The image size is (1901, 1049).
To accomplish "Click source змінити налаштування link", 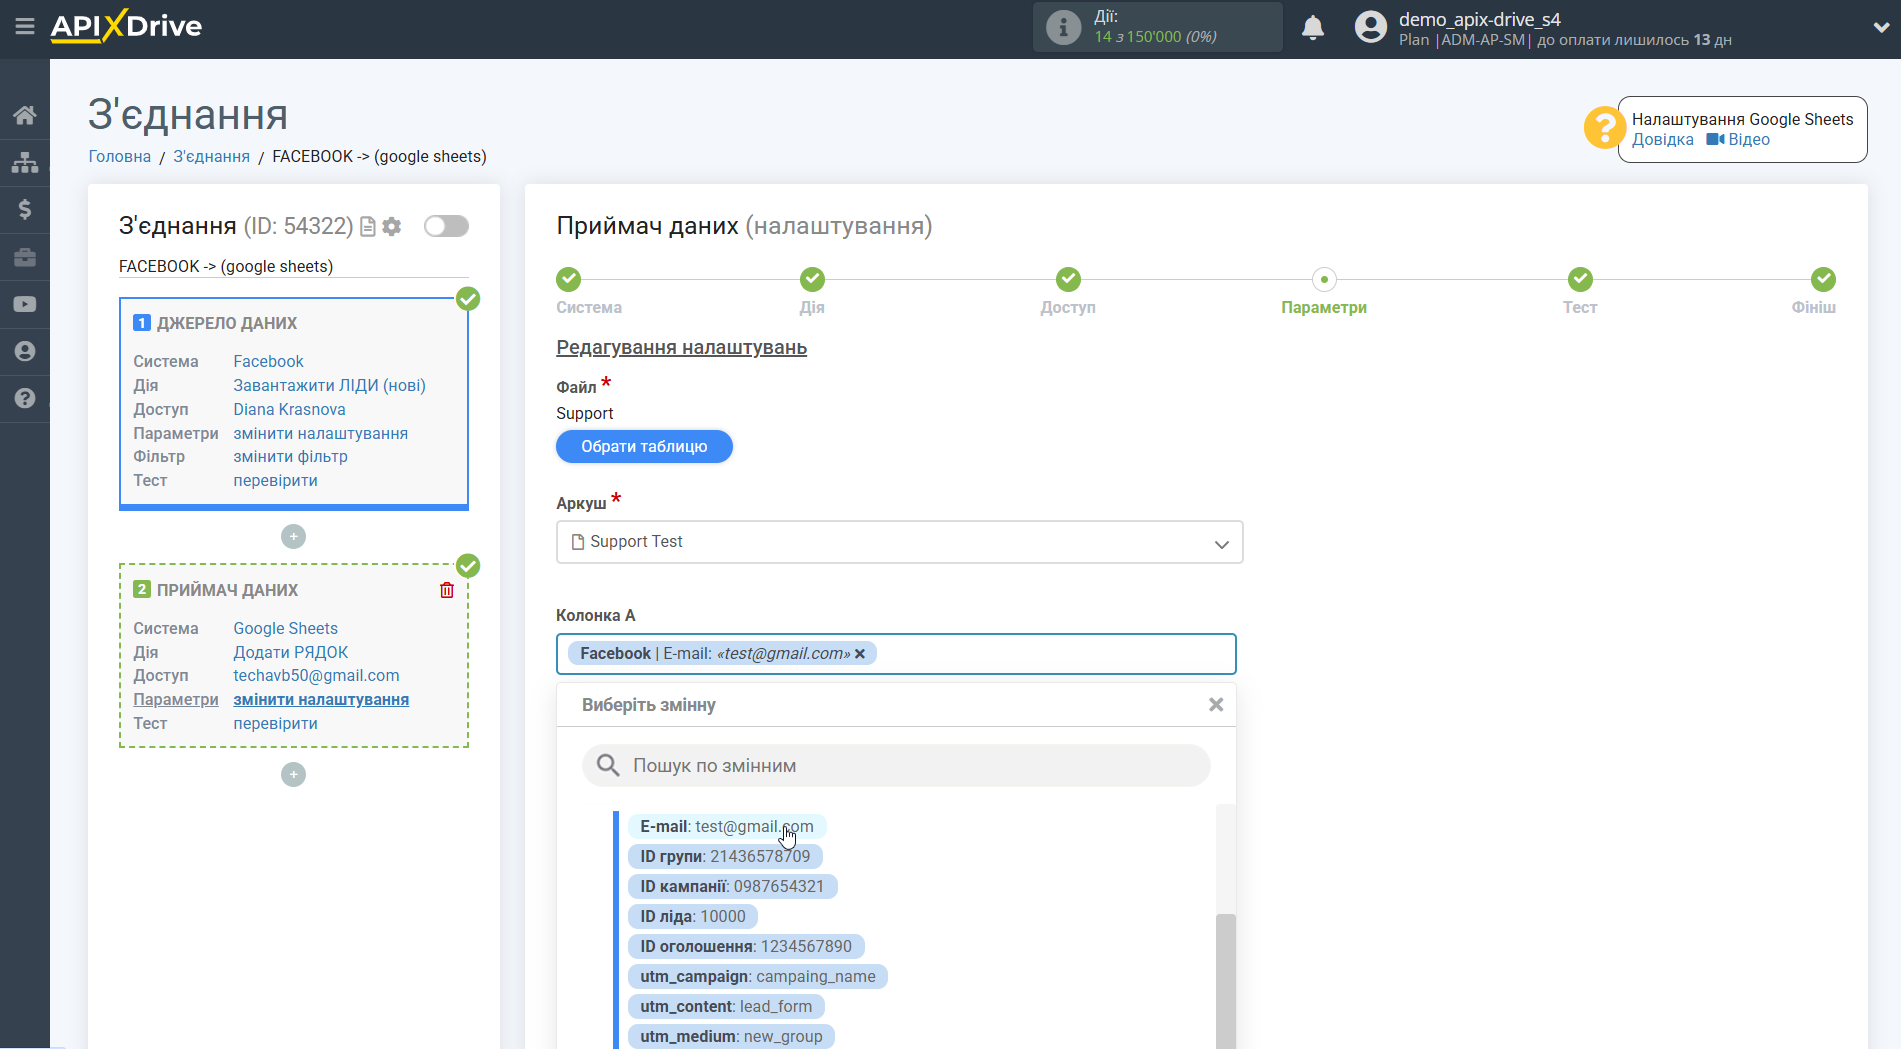I will tap(320, 434).
